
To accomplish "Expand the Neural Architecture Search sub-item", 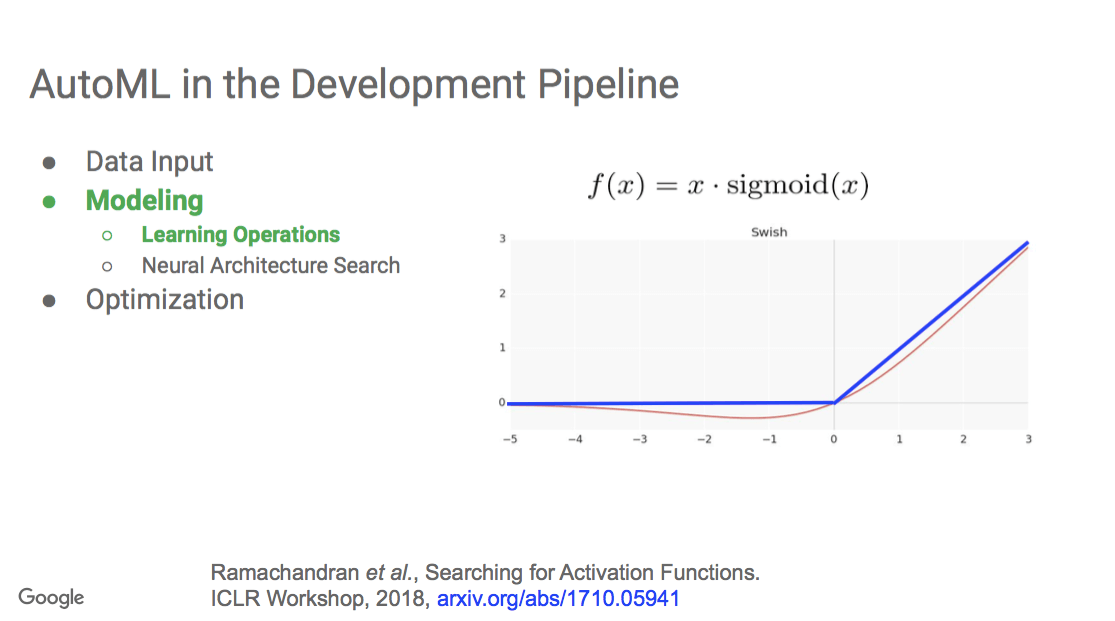I will tap(270, 265).
